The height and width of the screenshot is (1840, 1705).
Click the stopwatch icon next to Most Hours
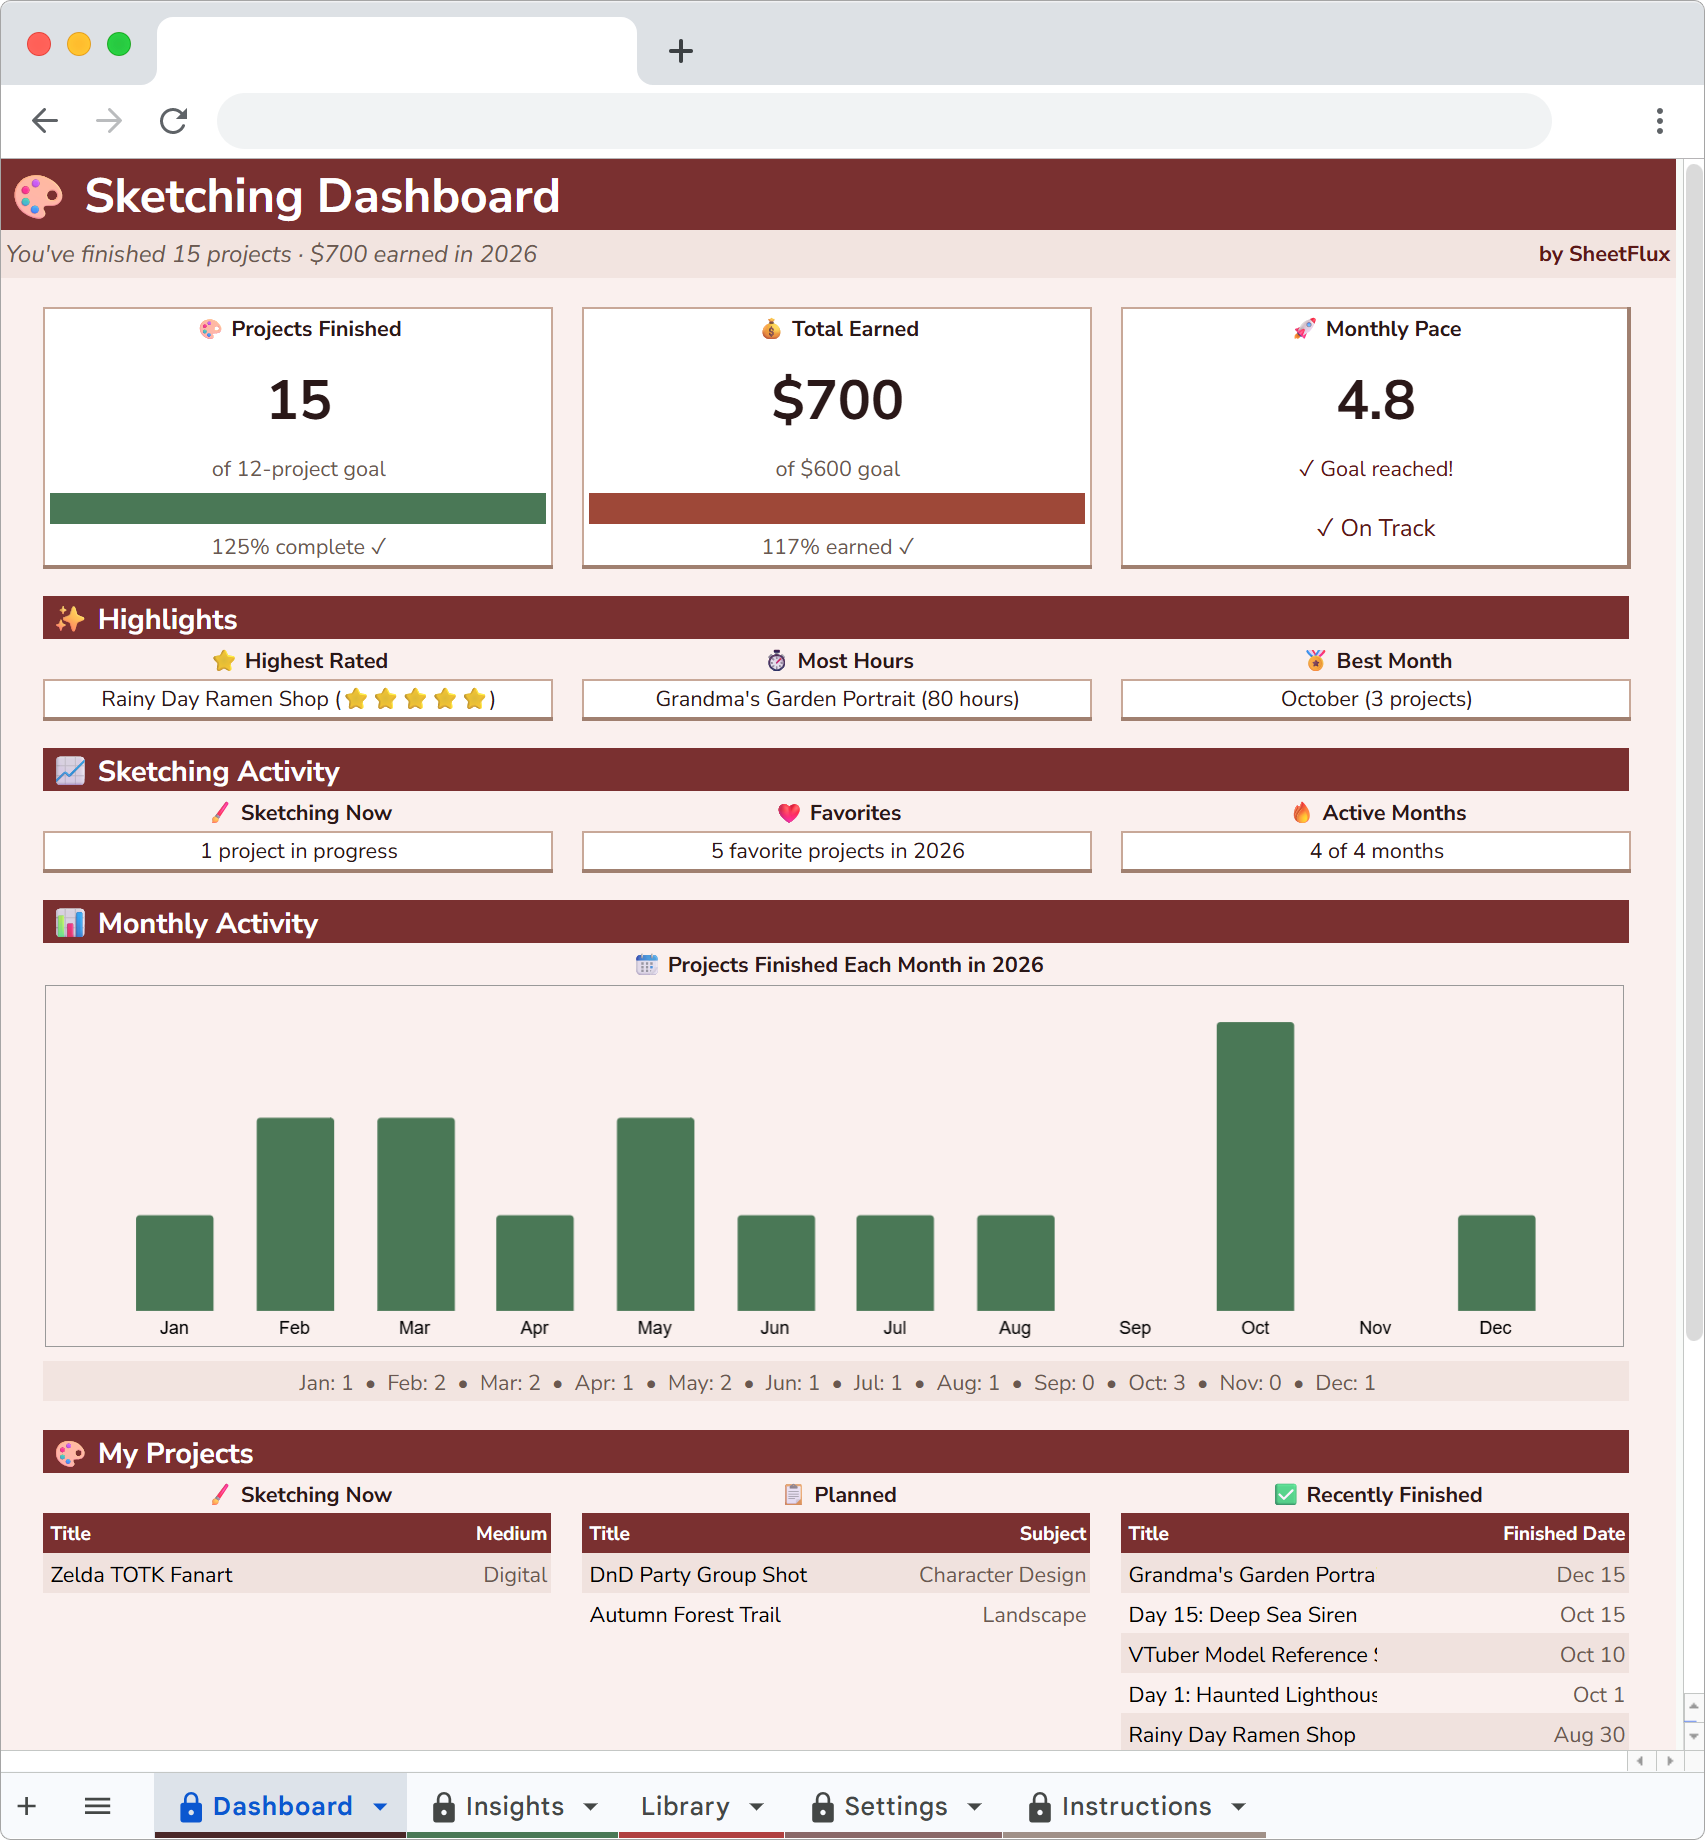point(776,660)
